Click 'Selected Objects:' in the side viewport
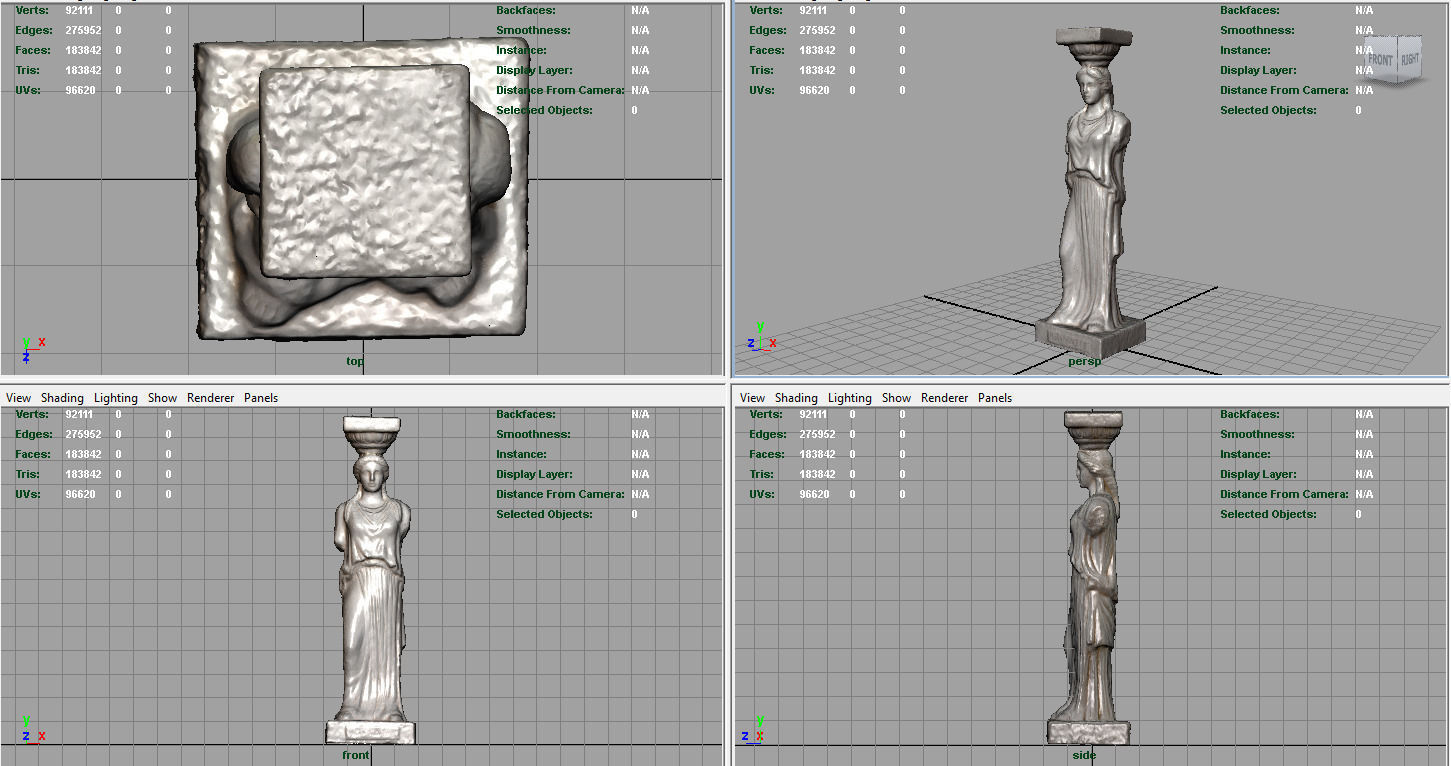 click(1268, 514)
